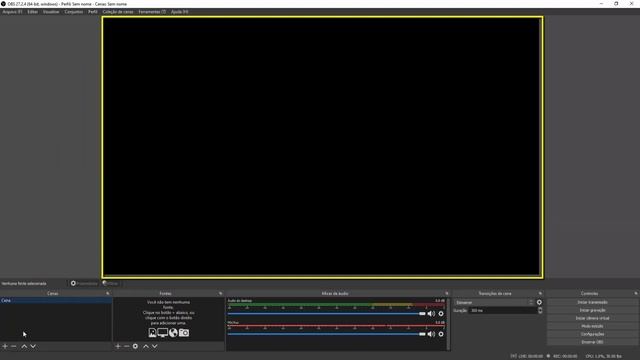The image size is (640, 360).
Task: Open Configurações from Controles panel
Action: click(592, 334)
